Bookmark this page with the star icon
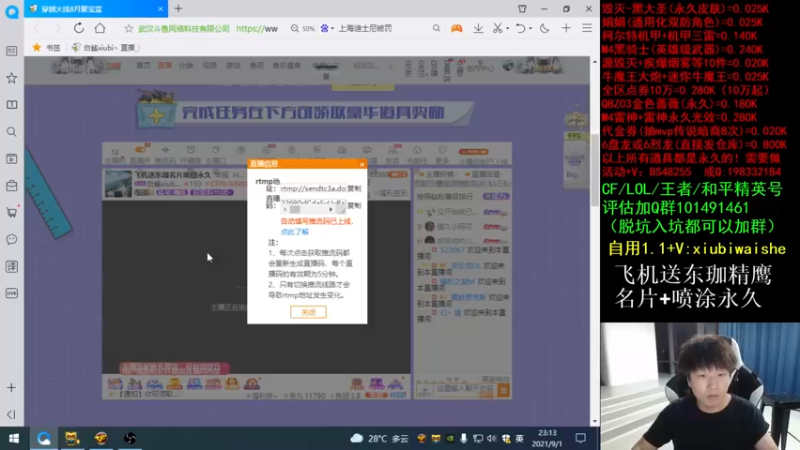Screen dimensions: 800x450 point(129,29)
